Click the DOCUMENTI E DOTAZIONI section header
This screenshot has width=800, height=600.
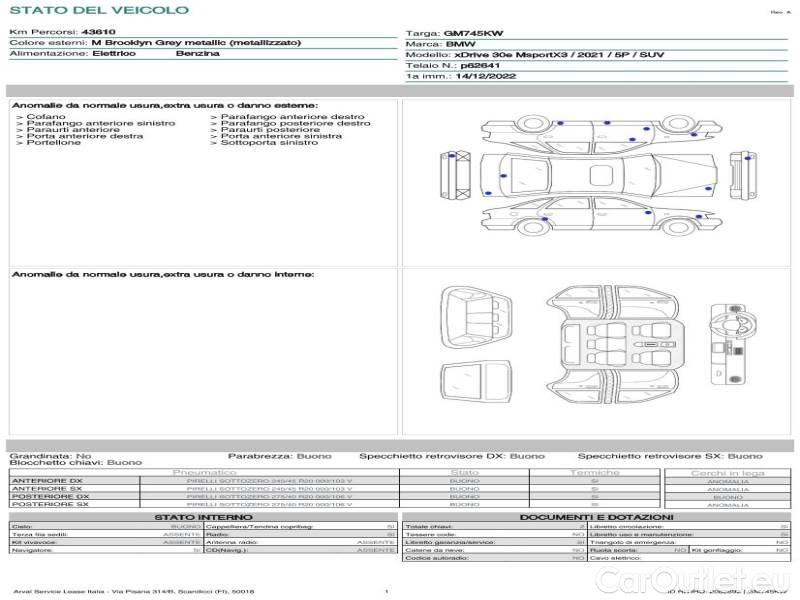click(x=595, y=517)
